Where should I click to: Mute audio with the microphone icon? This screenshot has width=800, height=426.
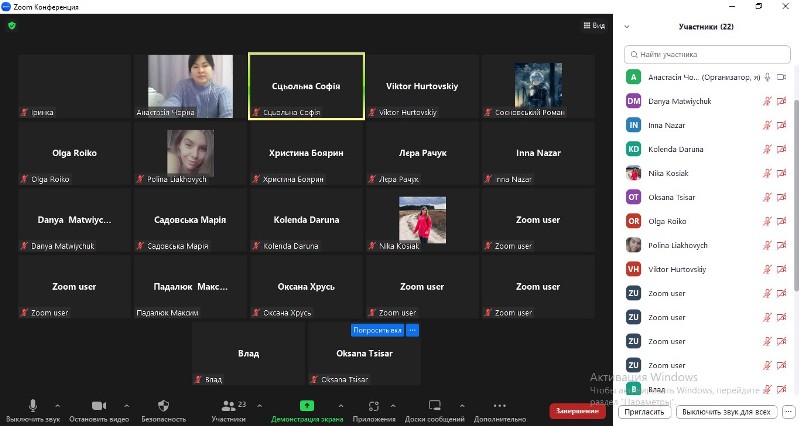pyautogui.click(x=32, y=406)
